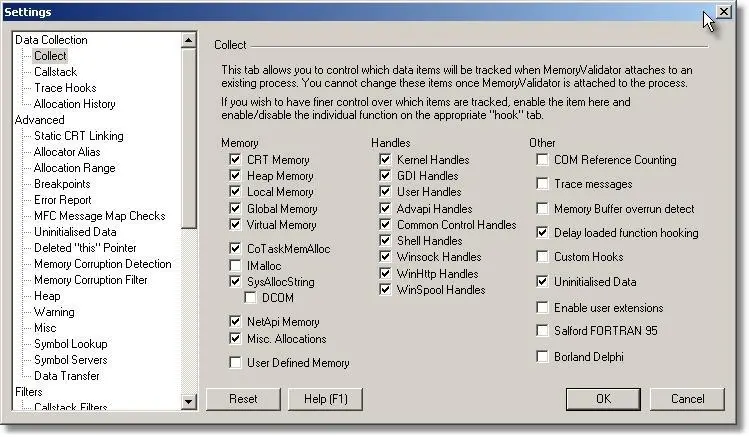
Task: Close the Settings window
Action: (724, 11)
